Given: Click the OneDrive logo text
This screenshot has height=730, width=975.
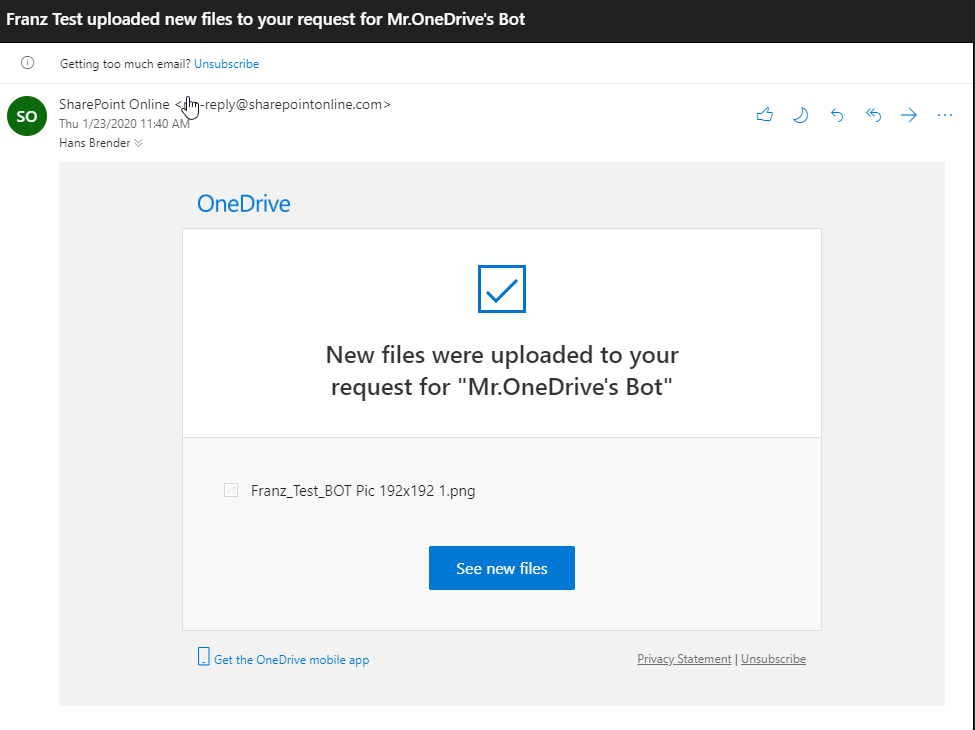Looking at the screenshot, I should 244,204.
